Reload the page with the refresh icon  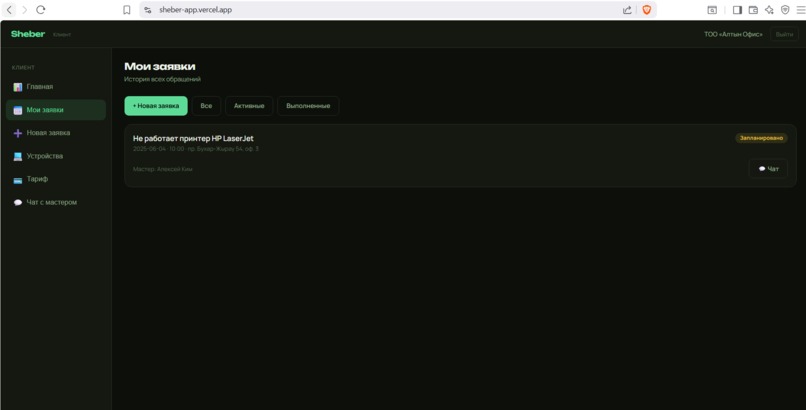coord(41,10)
